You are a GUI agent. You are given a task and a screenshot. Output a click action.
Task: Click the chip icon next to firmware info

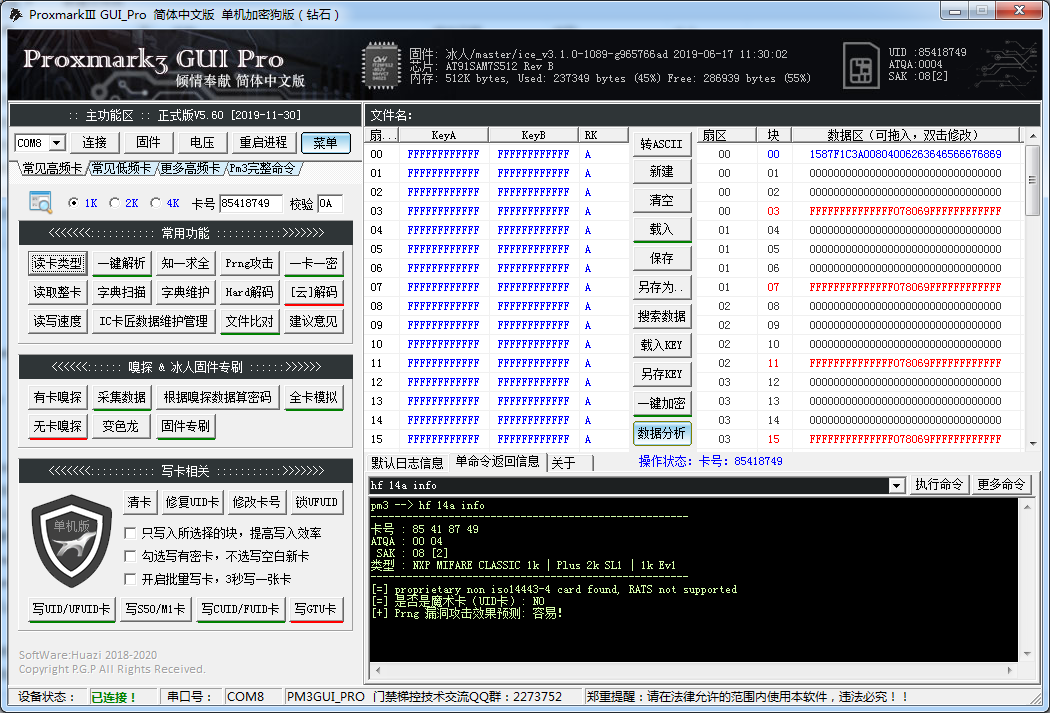click(381, 63)
